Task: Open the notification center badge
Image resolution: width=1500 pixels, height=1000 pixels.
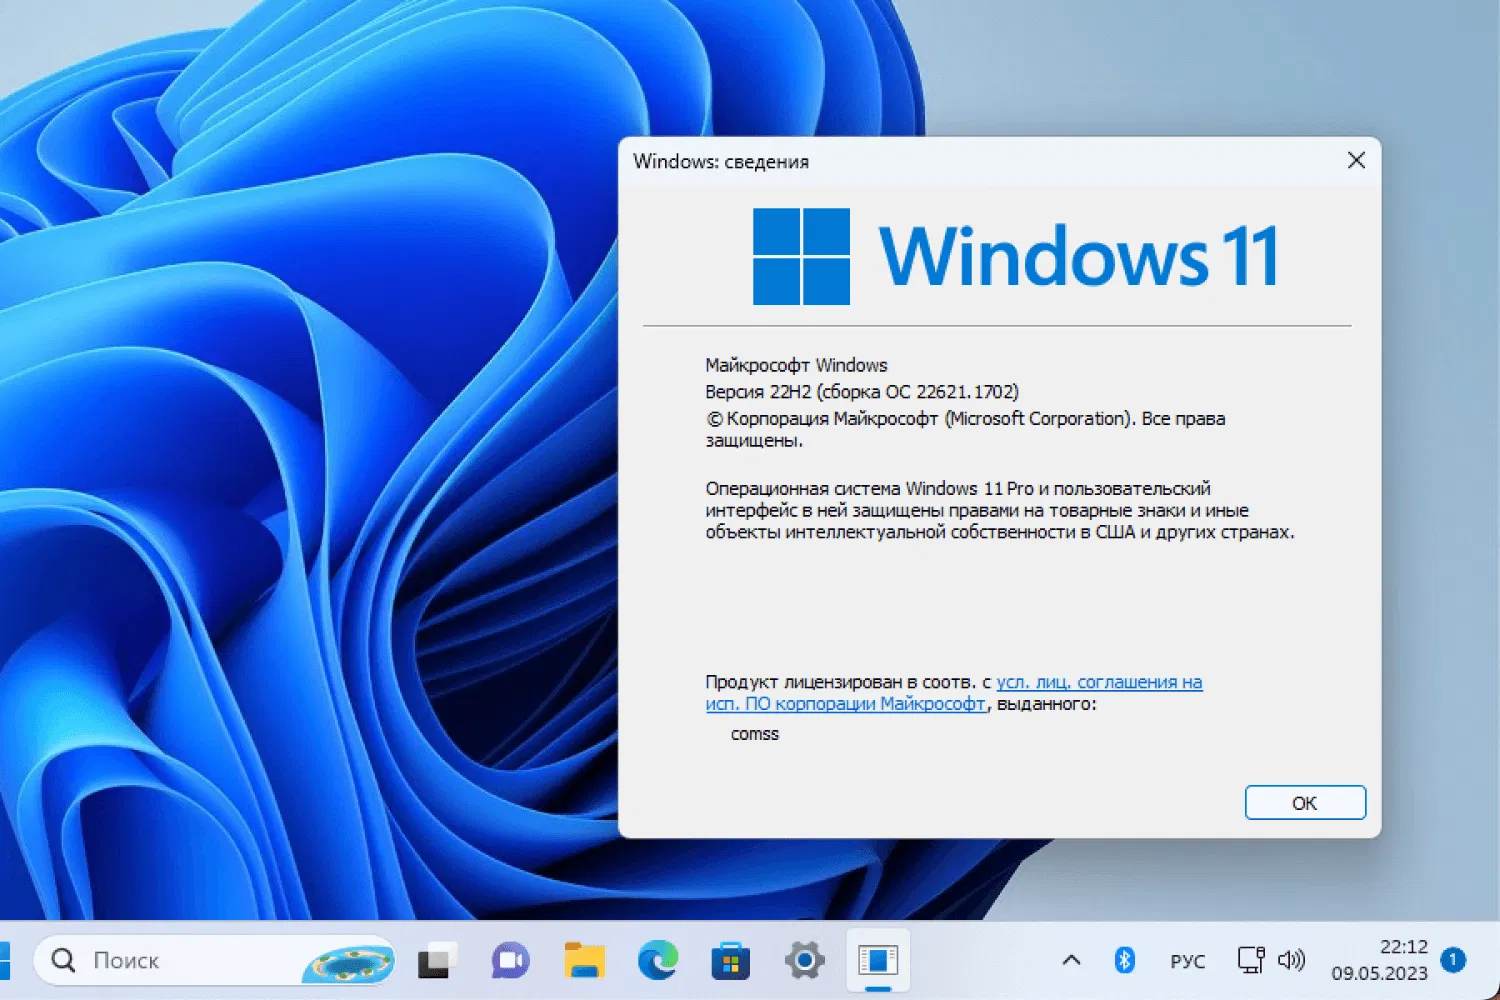Action: coord(1452,960)
